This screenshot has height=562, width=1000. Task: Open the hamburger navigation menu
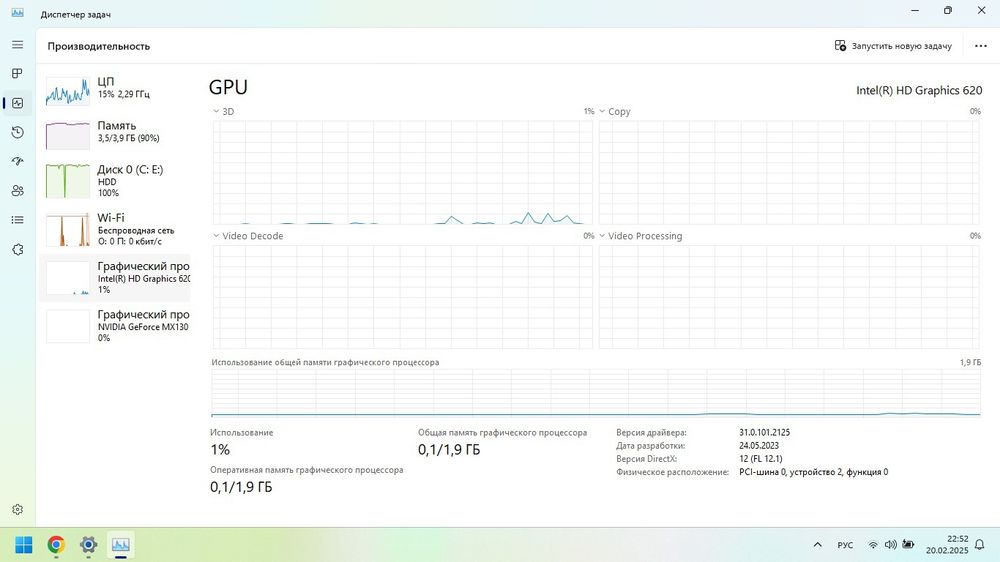[x=17, y=45]
